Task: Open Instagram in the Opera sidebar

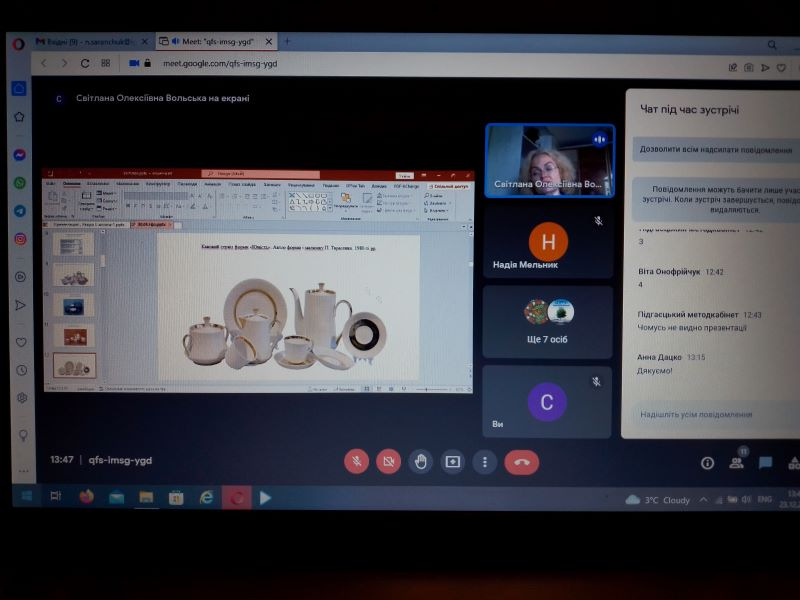Action: [x=20, y=239]
